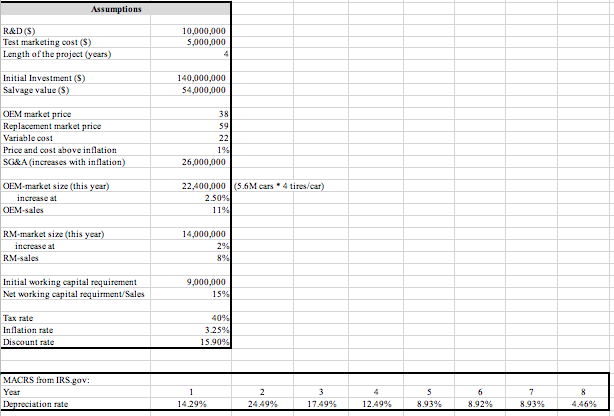Select the test marketing value 5,000,000
The image size is (614, 416).
coord(191,42)
